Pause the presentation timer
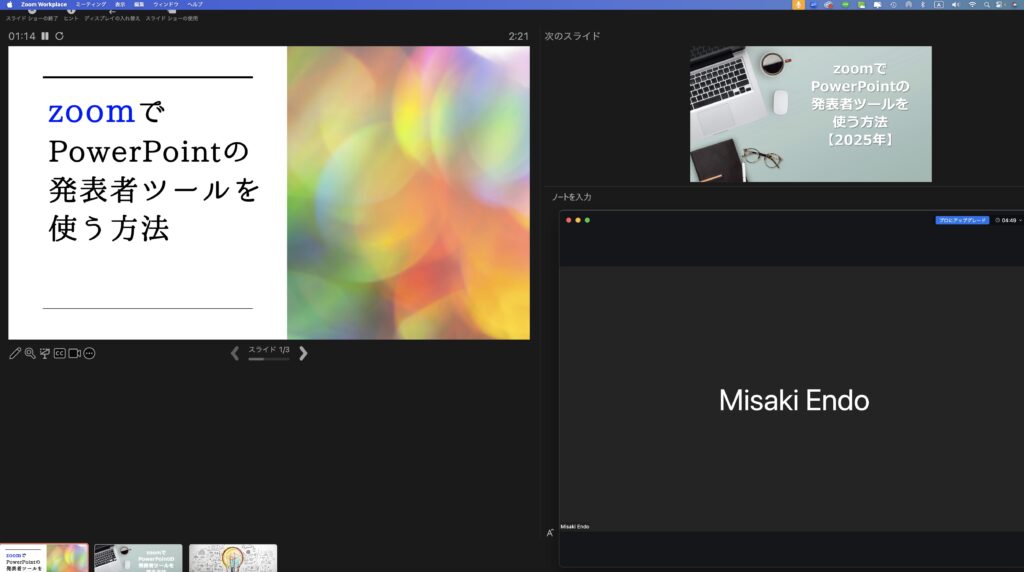This screenshot has height=572, width=1024. point(45,36)
